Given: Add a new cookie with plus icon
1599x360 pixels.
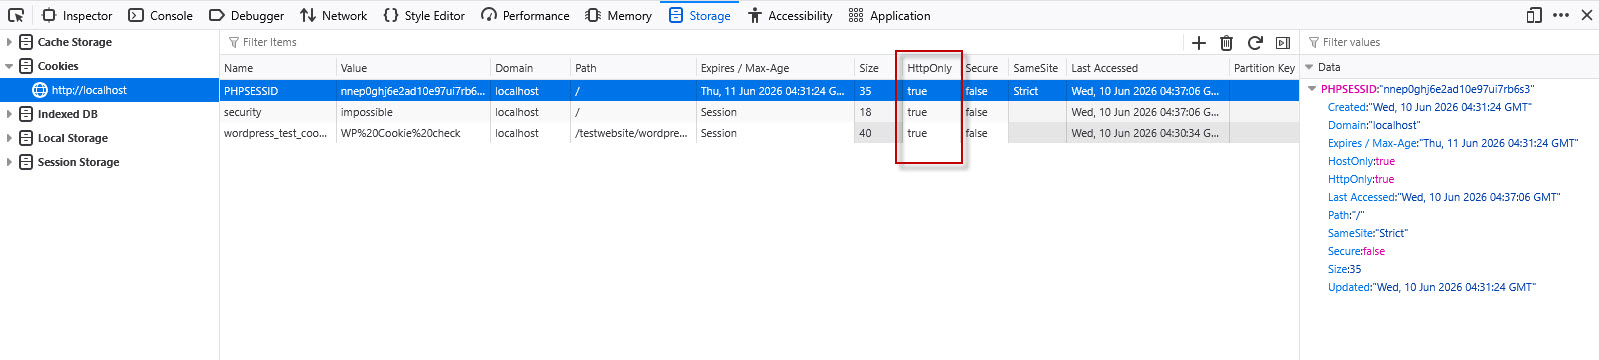Looking at the screenshot, I should [x=1199, y=42].
